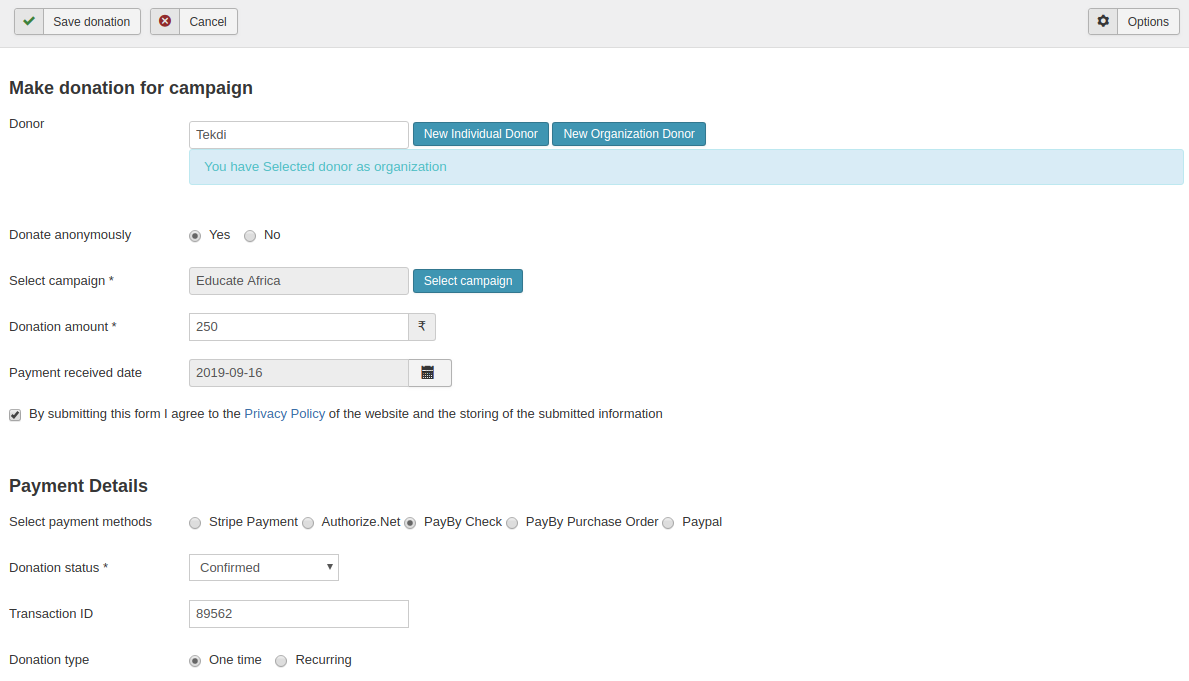Open the Donation status dropdown
This screenshot has width=1189, height=681.
tap(264, 568)
